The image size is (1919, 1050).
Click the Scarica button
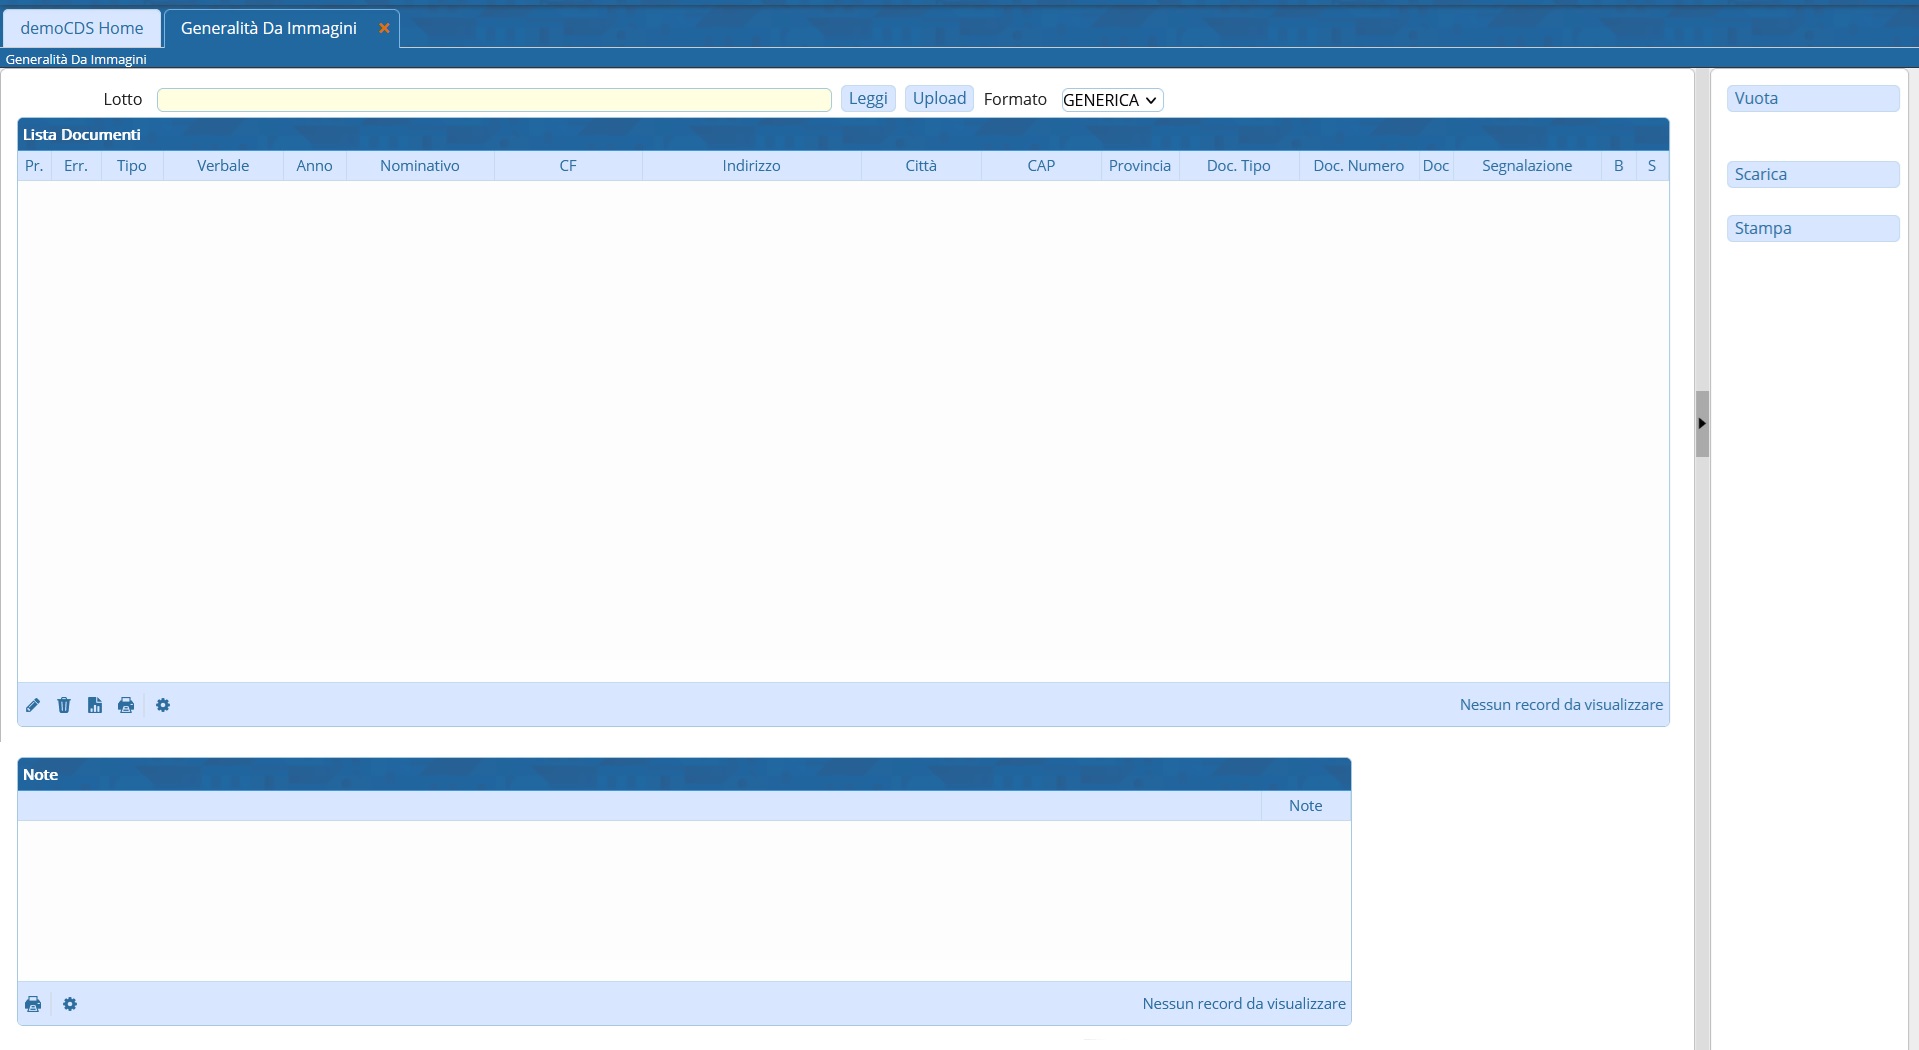(x=1812, y=174)
